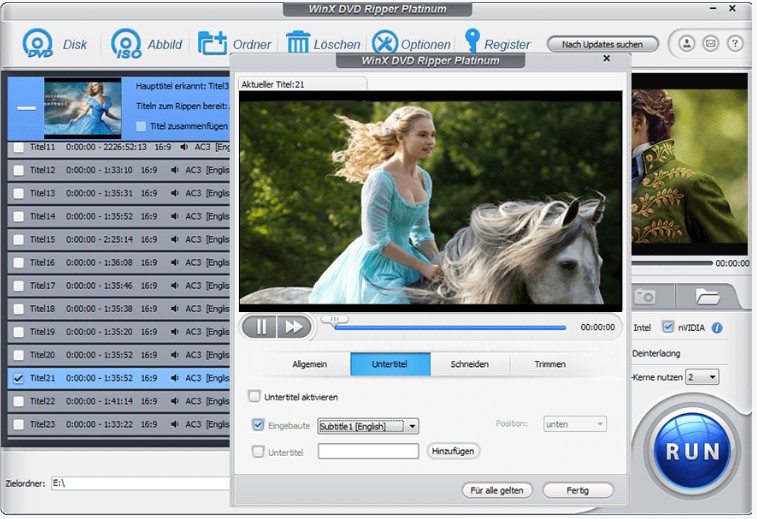This screenshot has height=519, width=757.
Task: Click the Deinterlacing option label
Action: pos(656,353)
